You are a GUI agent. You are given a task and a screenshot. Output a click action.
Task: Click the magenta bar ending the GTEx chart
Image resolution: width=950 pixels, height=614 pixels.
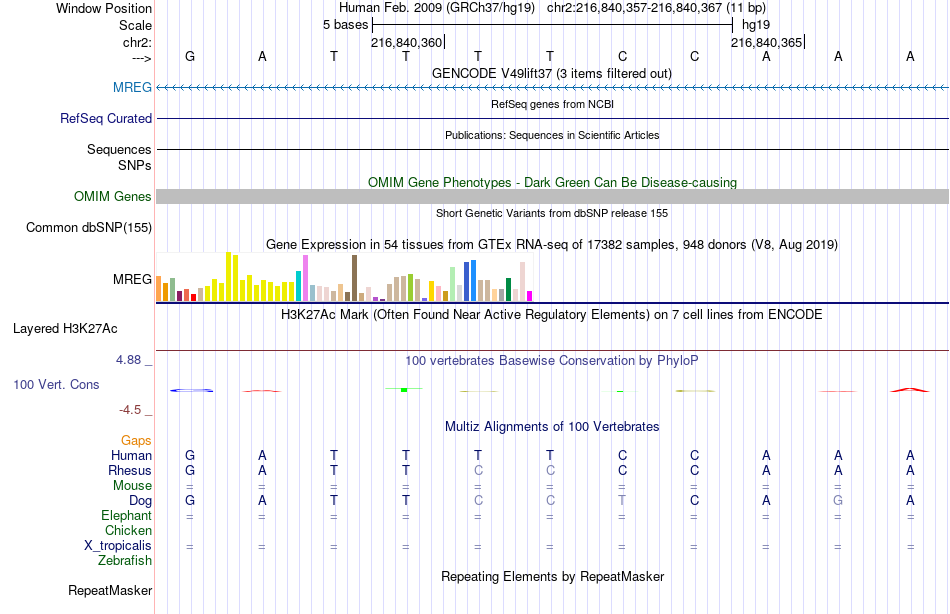click(530, 296)
